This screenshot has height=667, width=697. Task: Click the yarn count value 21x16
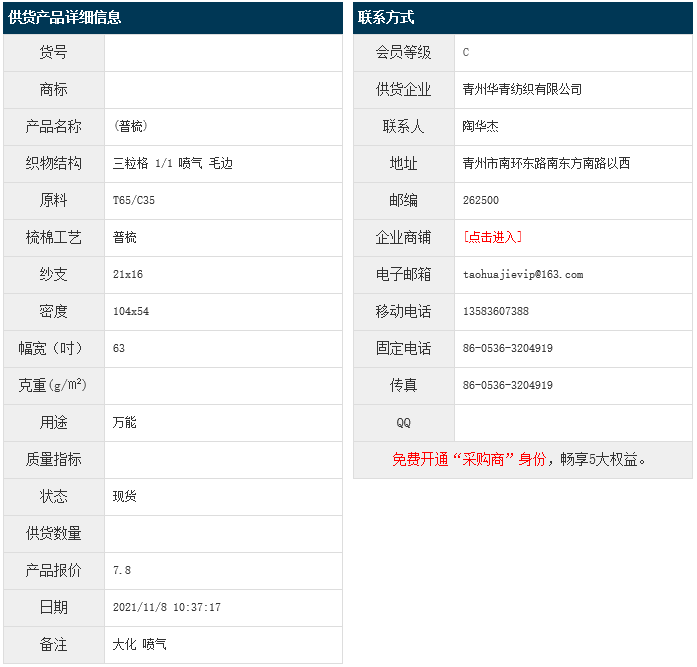click(128, 274)
